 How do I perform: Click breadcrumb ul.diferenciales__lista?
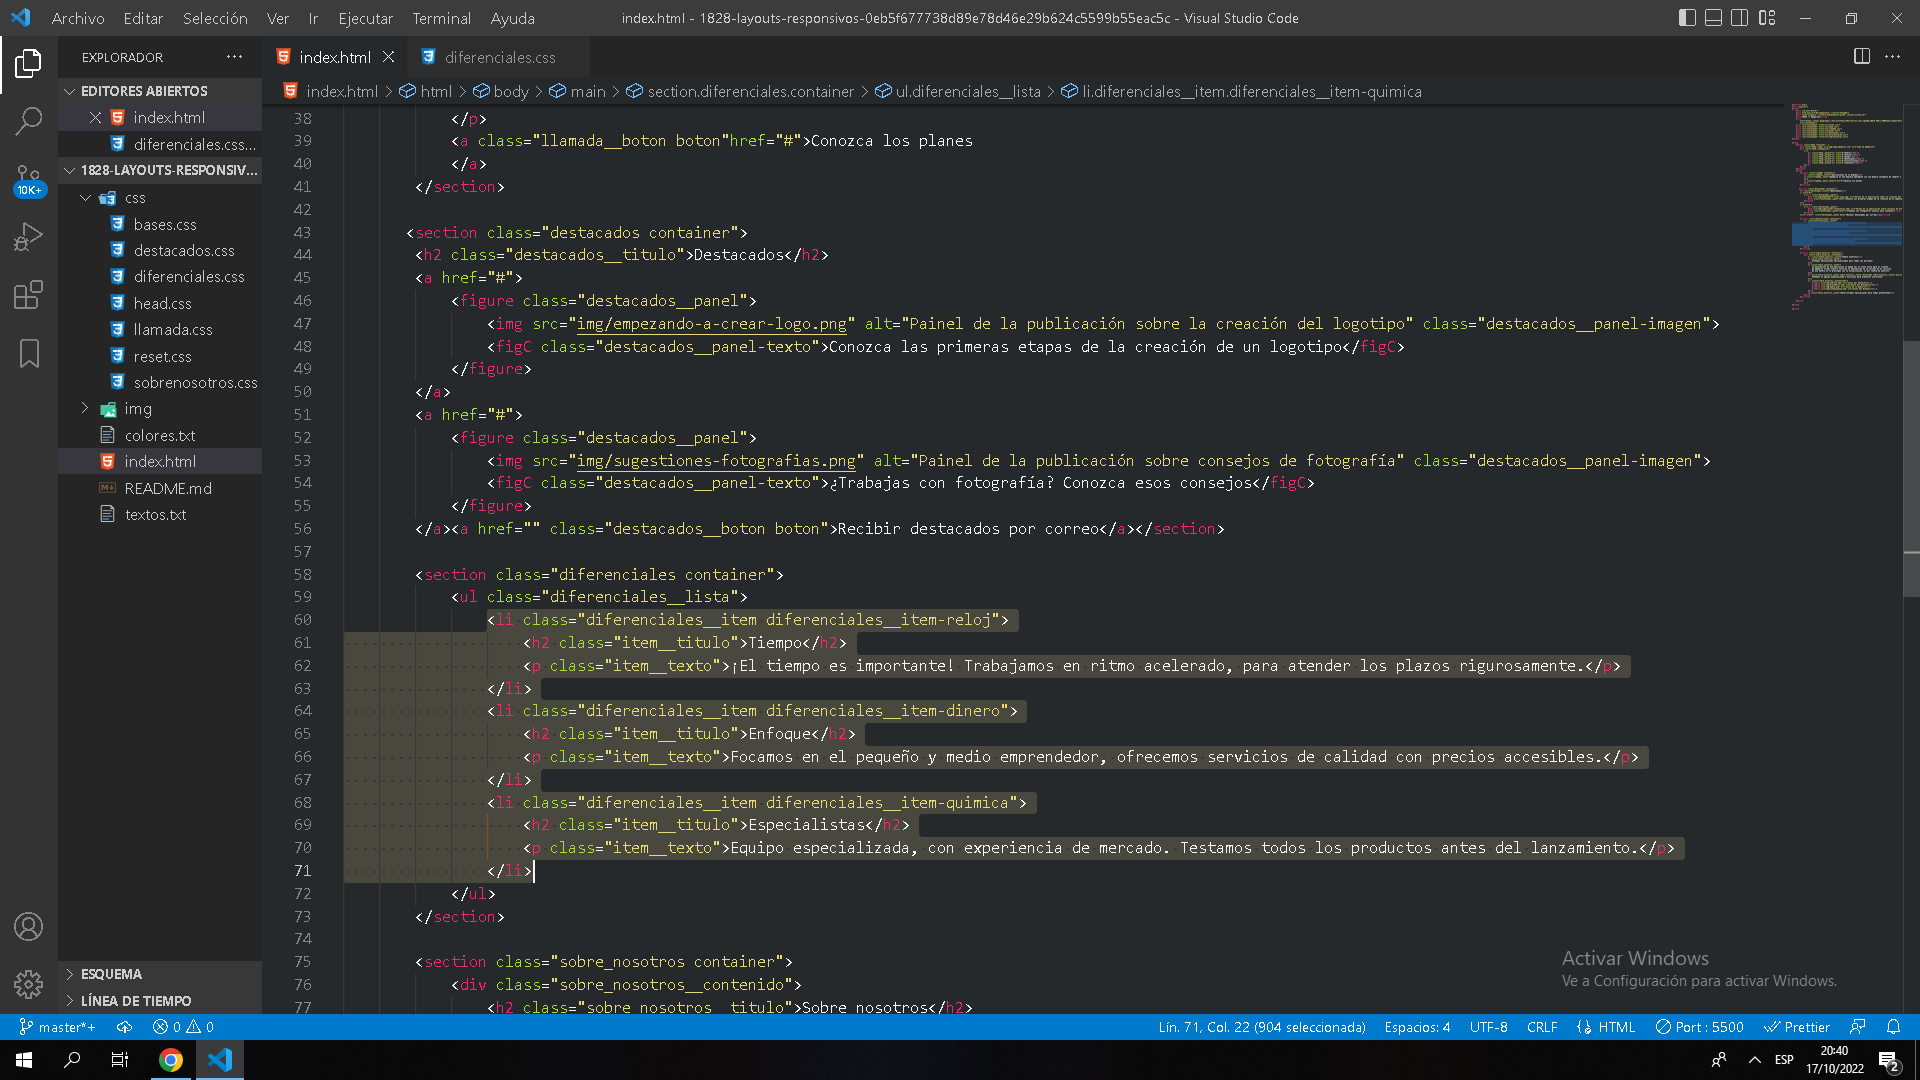click(958, 91)
